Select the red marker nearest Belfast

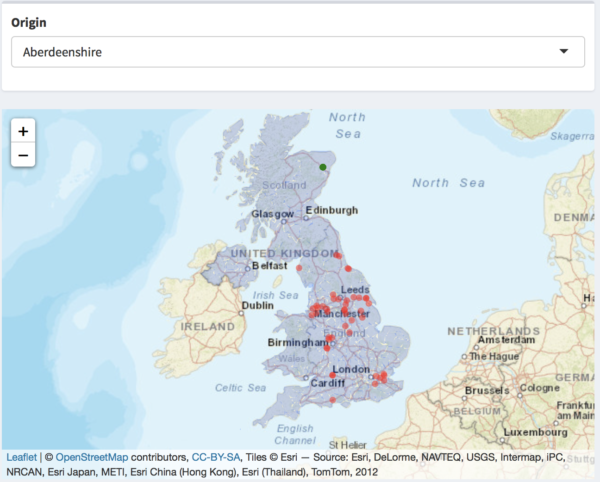[298, 268]
